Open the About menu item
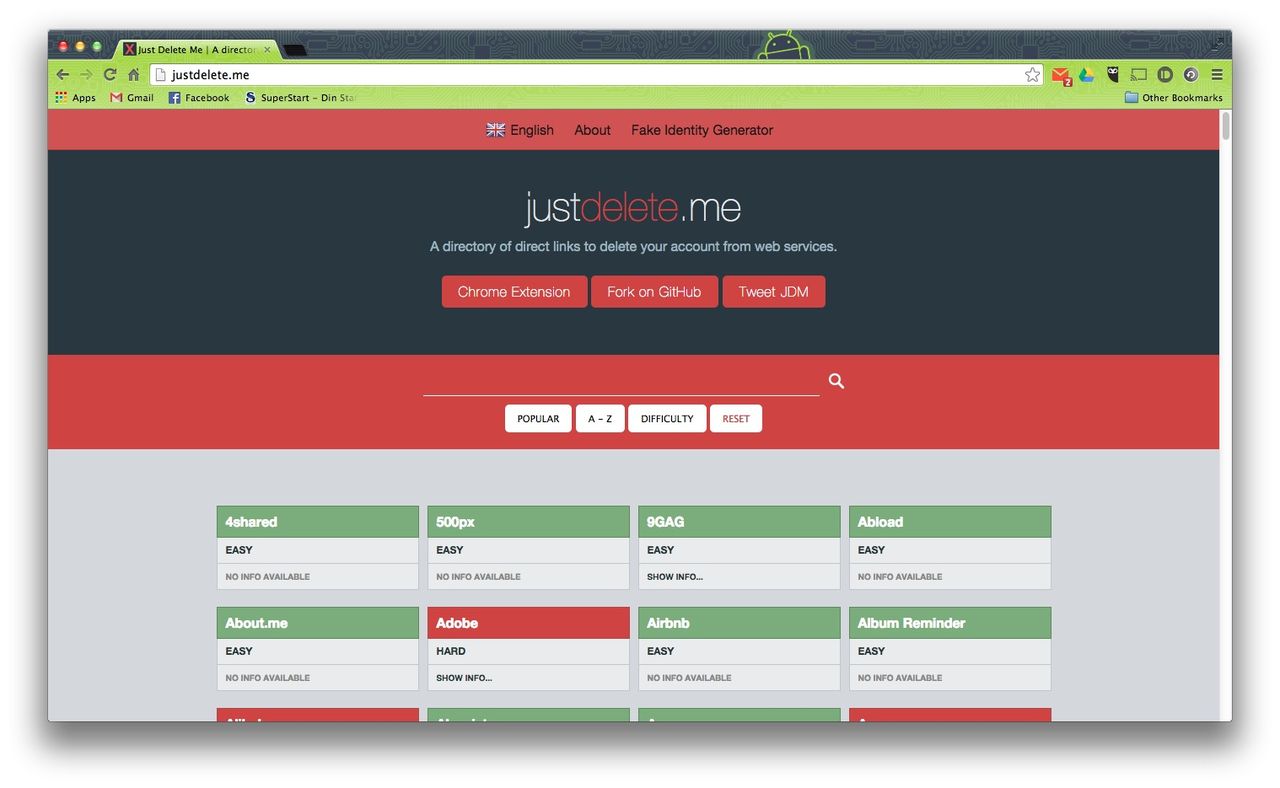 (x=592, y=130)
